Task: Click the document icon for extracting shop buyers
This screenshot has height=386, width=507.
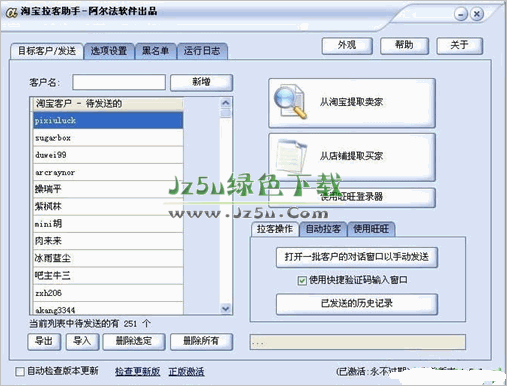Action: [x=292, y=156]
